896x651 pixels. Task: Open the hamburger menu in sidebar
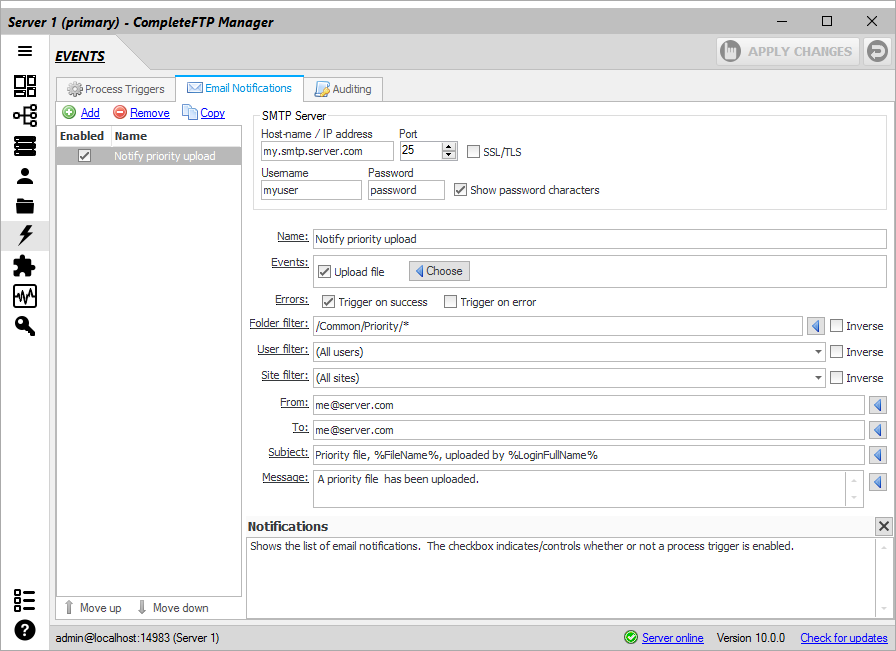tap(25, 51)
